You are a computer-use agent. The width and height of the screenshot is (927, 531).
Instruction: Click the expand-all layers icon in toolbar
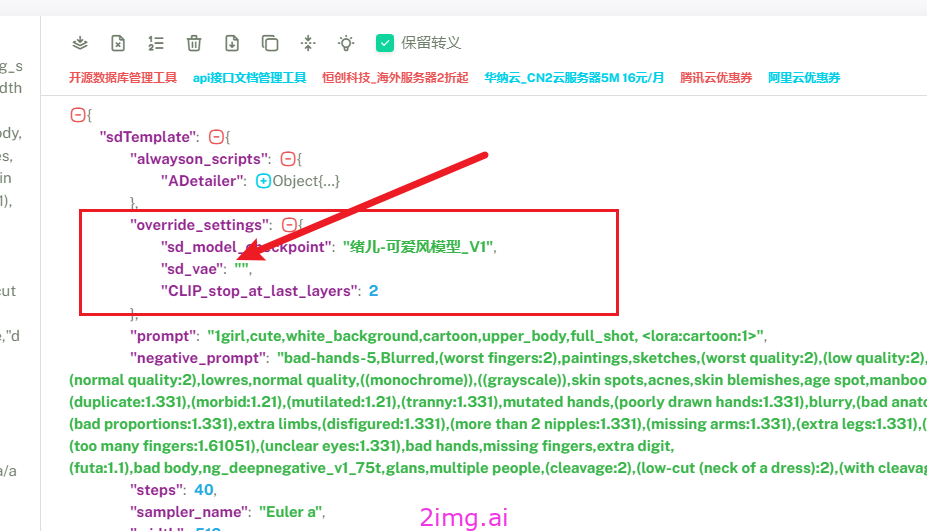pyautogui.click(x=80, y=43)
